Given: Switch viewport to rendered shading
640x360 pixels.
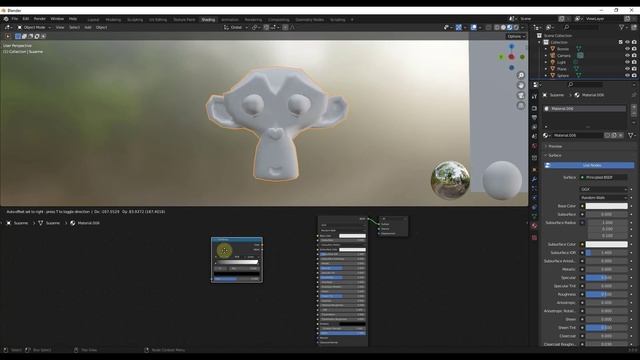Looking at the screenshot, I should [x=516, y=27].
